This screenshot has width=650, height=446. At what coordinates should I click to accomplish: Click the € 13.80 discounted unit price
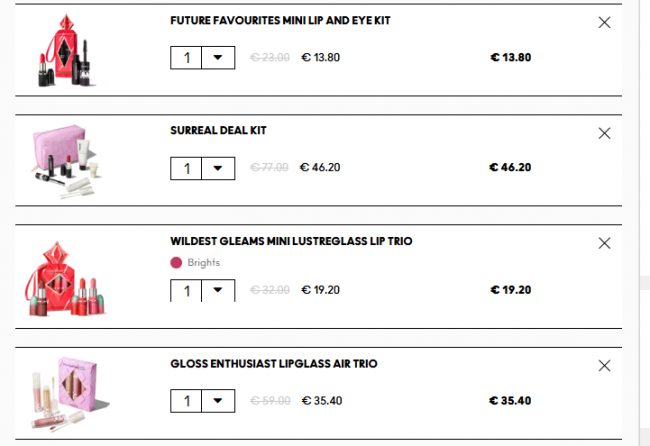coord(320,57)
